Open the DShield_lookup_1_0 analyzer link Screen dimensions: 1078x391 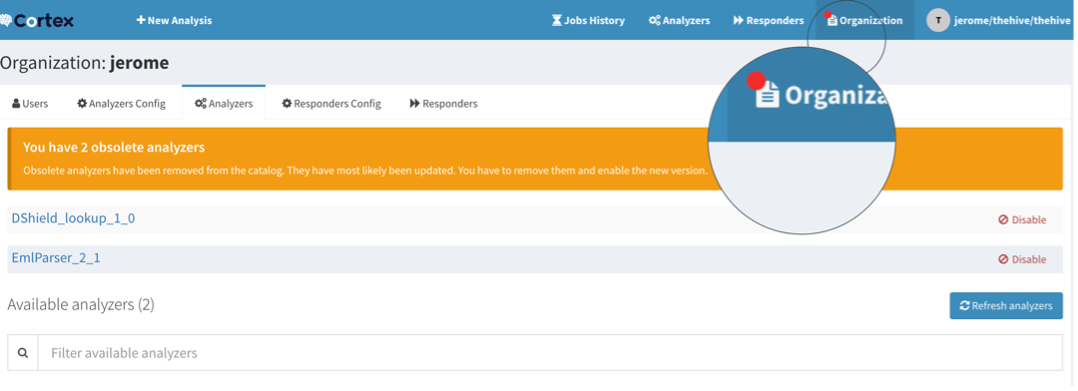coord(74,219)
